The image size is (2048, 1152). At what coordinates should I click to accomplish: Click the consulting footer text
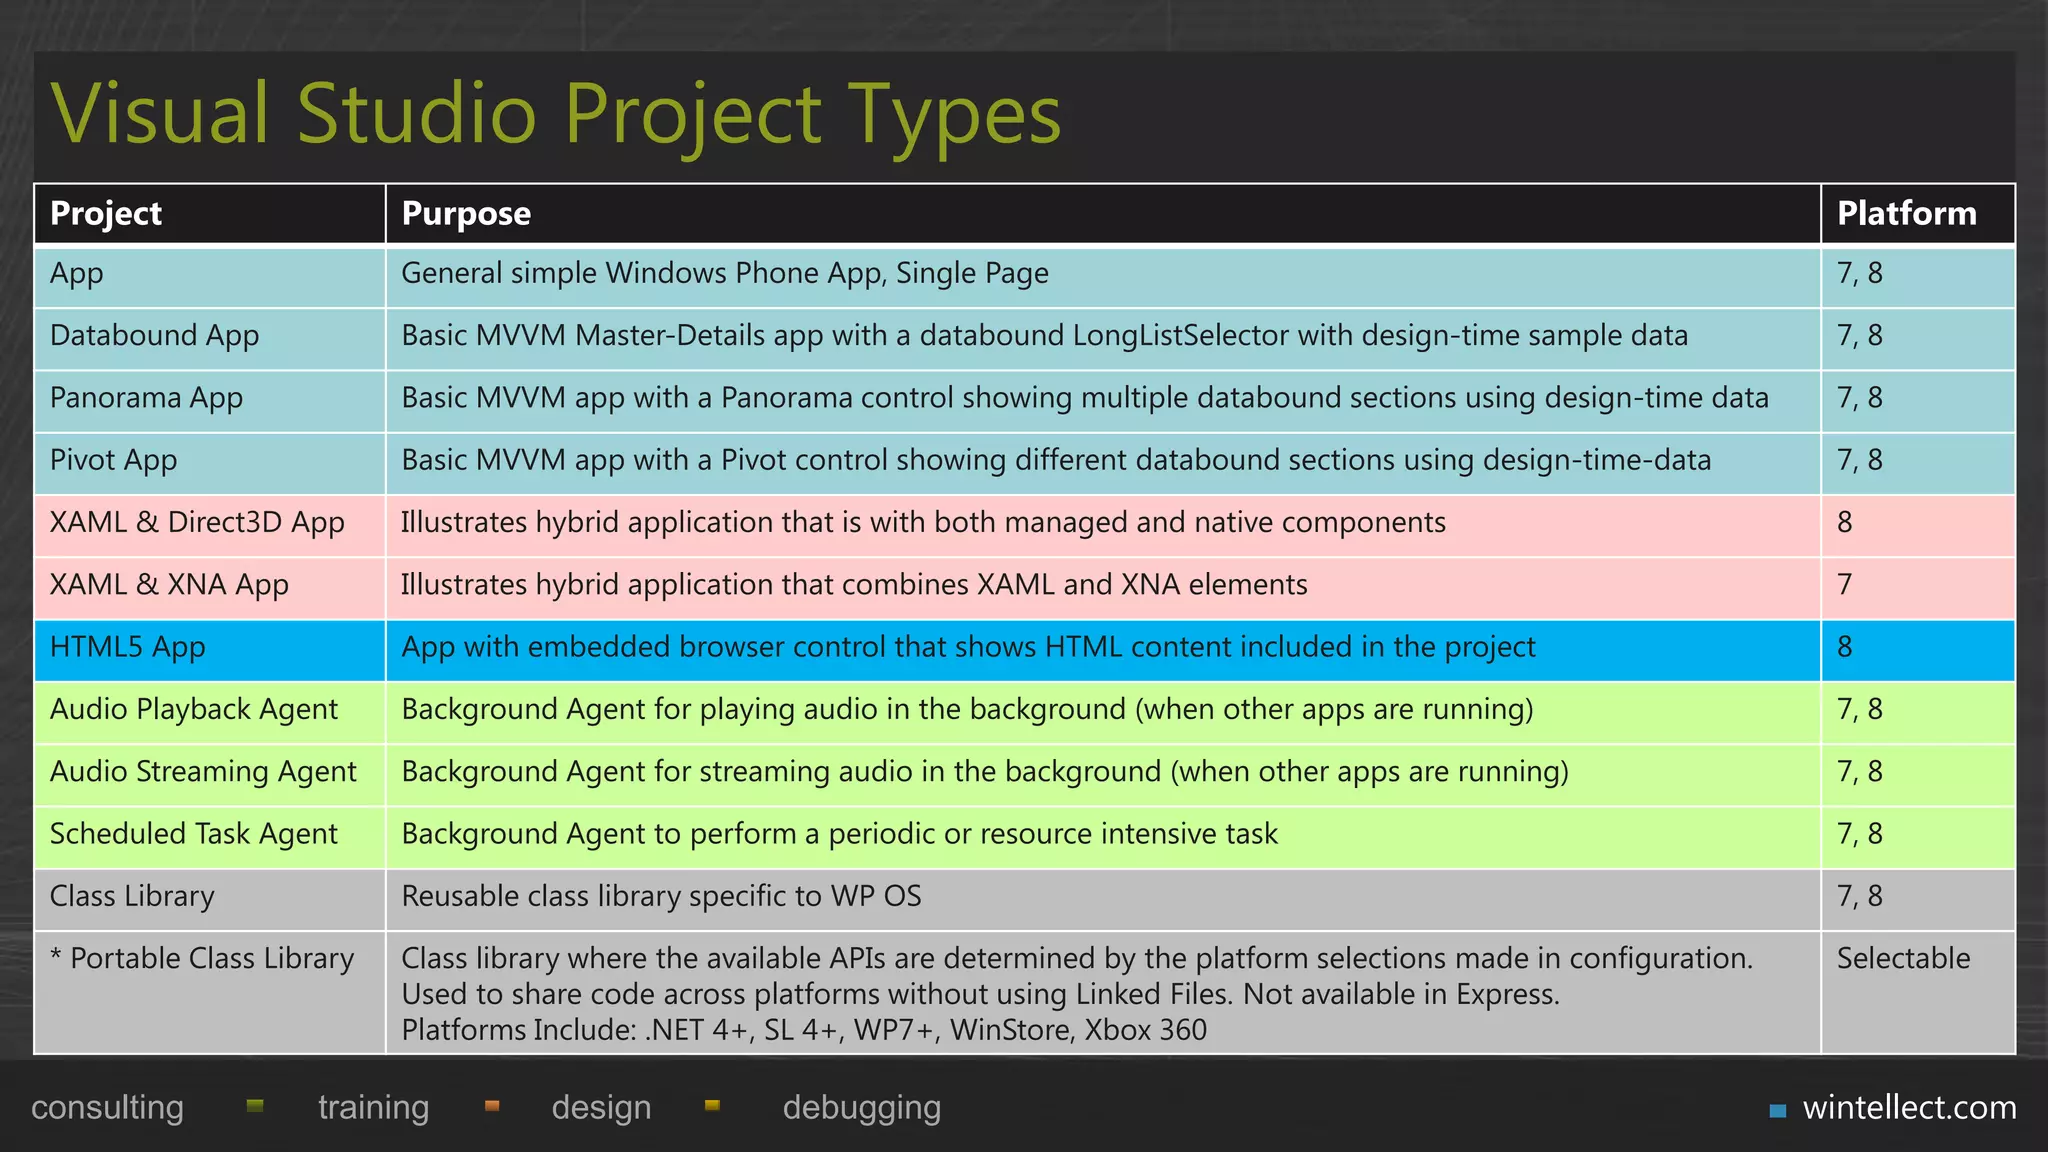pos(107,1108)
